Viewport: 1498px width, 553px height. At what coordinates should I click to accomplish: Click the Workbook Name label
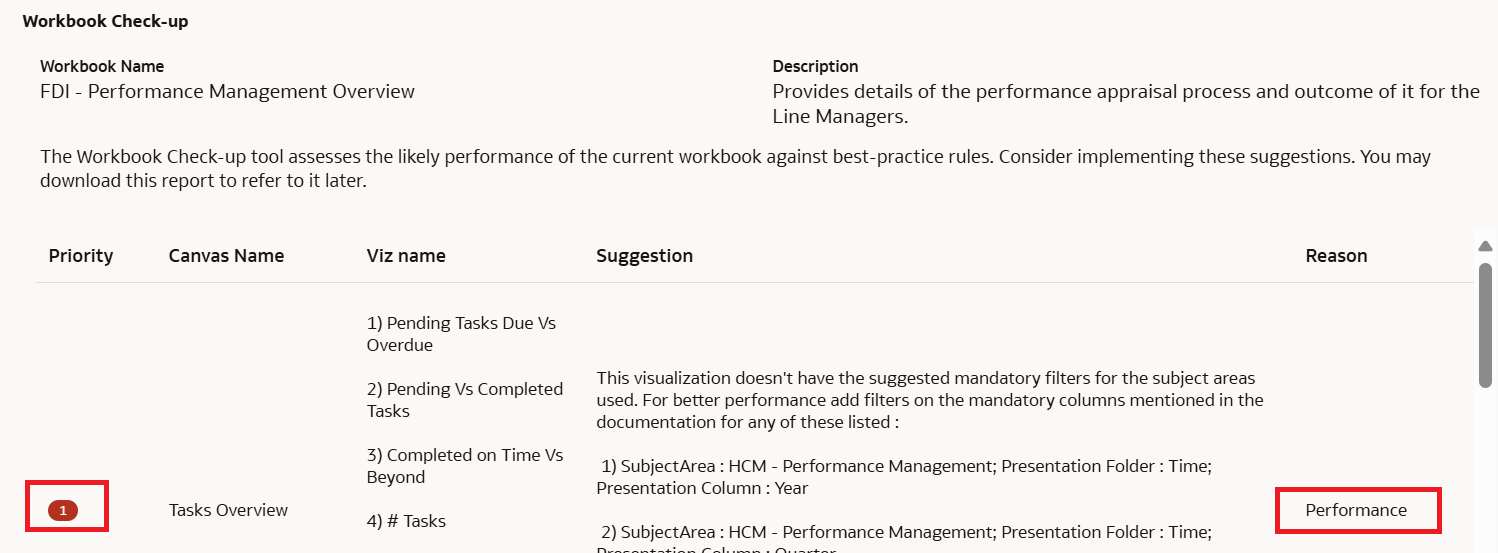coord(102,67)
